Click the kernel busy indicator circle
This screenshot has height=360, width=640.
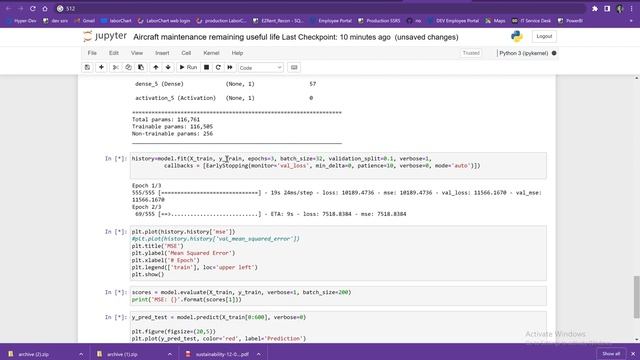click(554, 53)
